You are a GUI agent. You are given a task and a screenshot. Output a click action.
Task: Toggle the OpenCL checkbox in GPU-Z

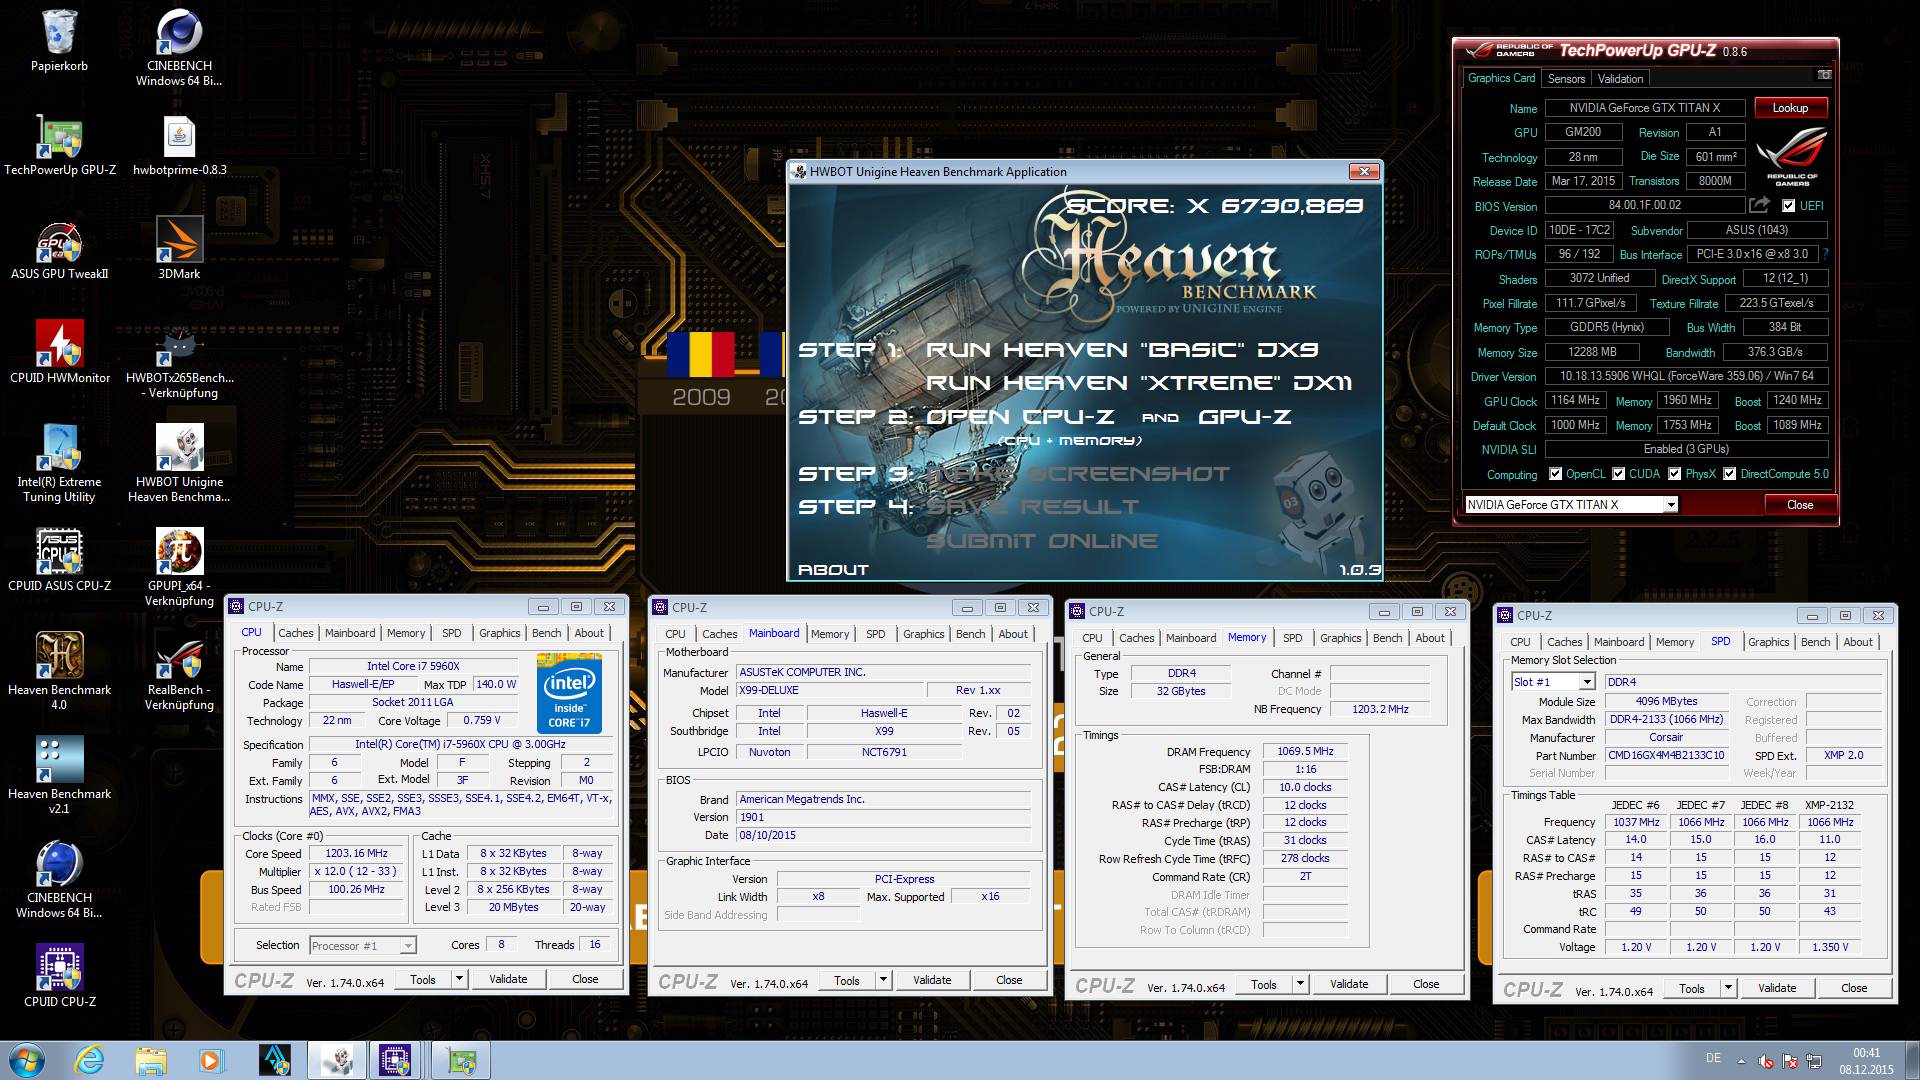(x=1555, y=474)
